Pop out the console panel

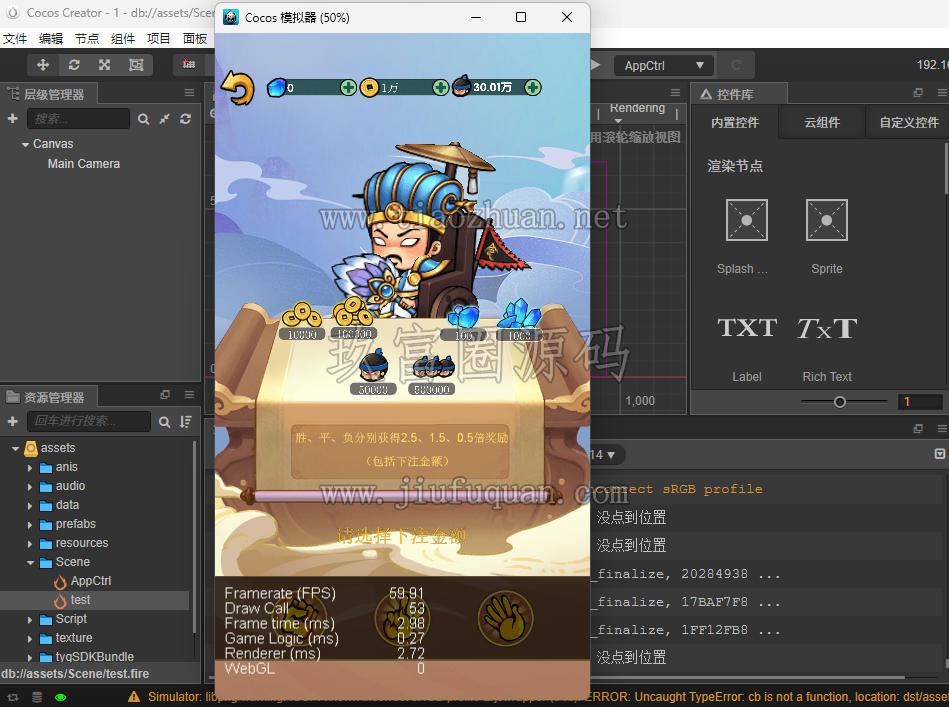point(918,429)
